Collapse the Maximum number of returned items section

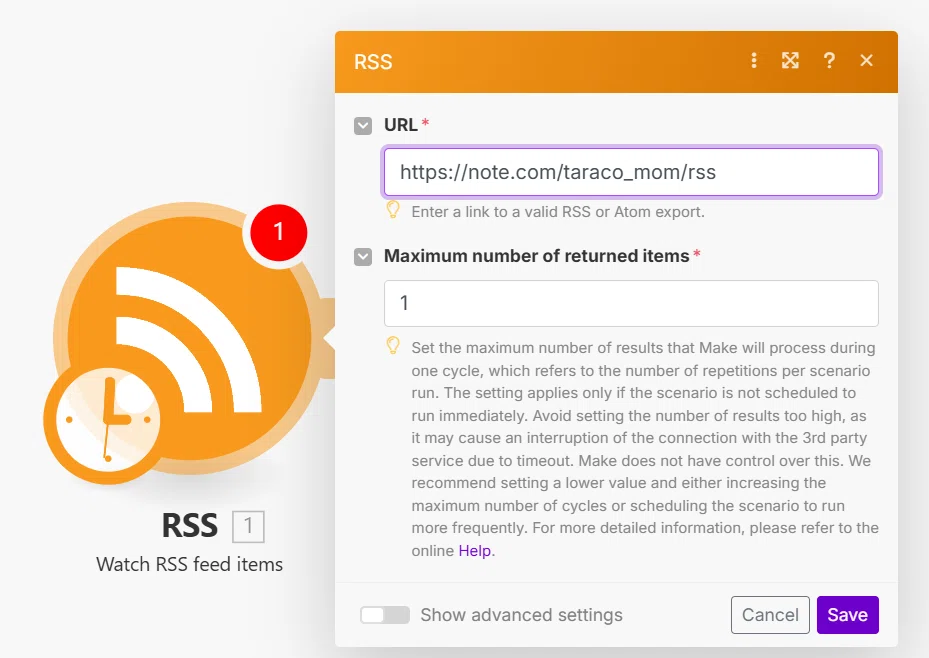363,257
